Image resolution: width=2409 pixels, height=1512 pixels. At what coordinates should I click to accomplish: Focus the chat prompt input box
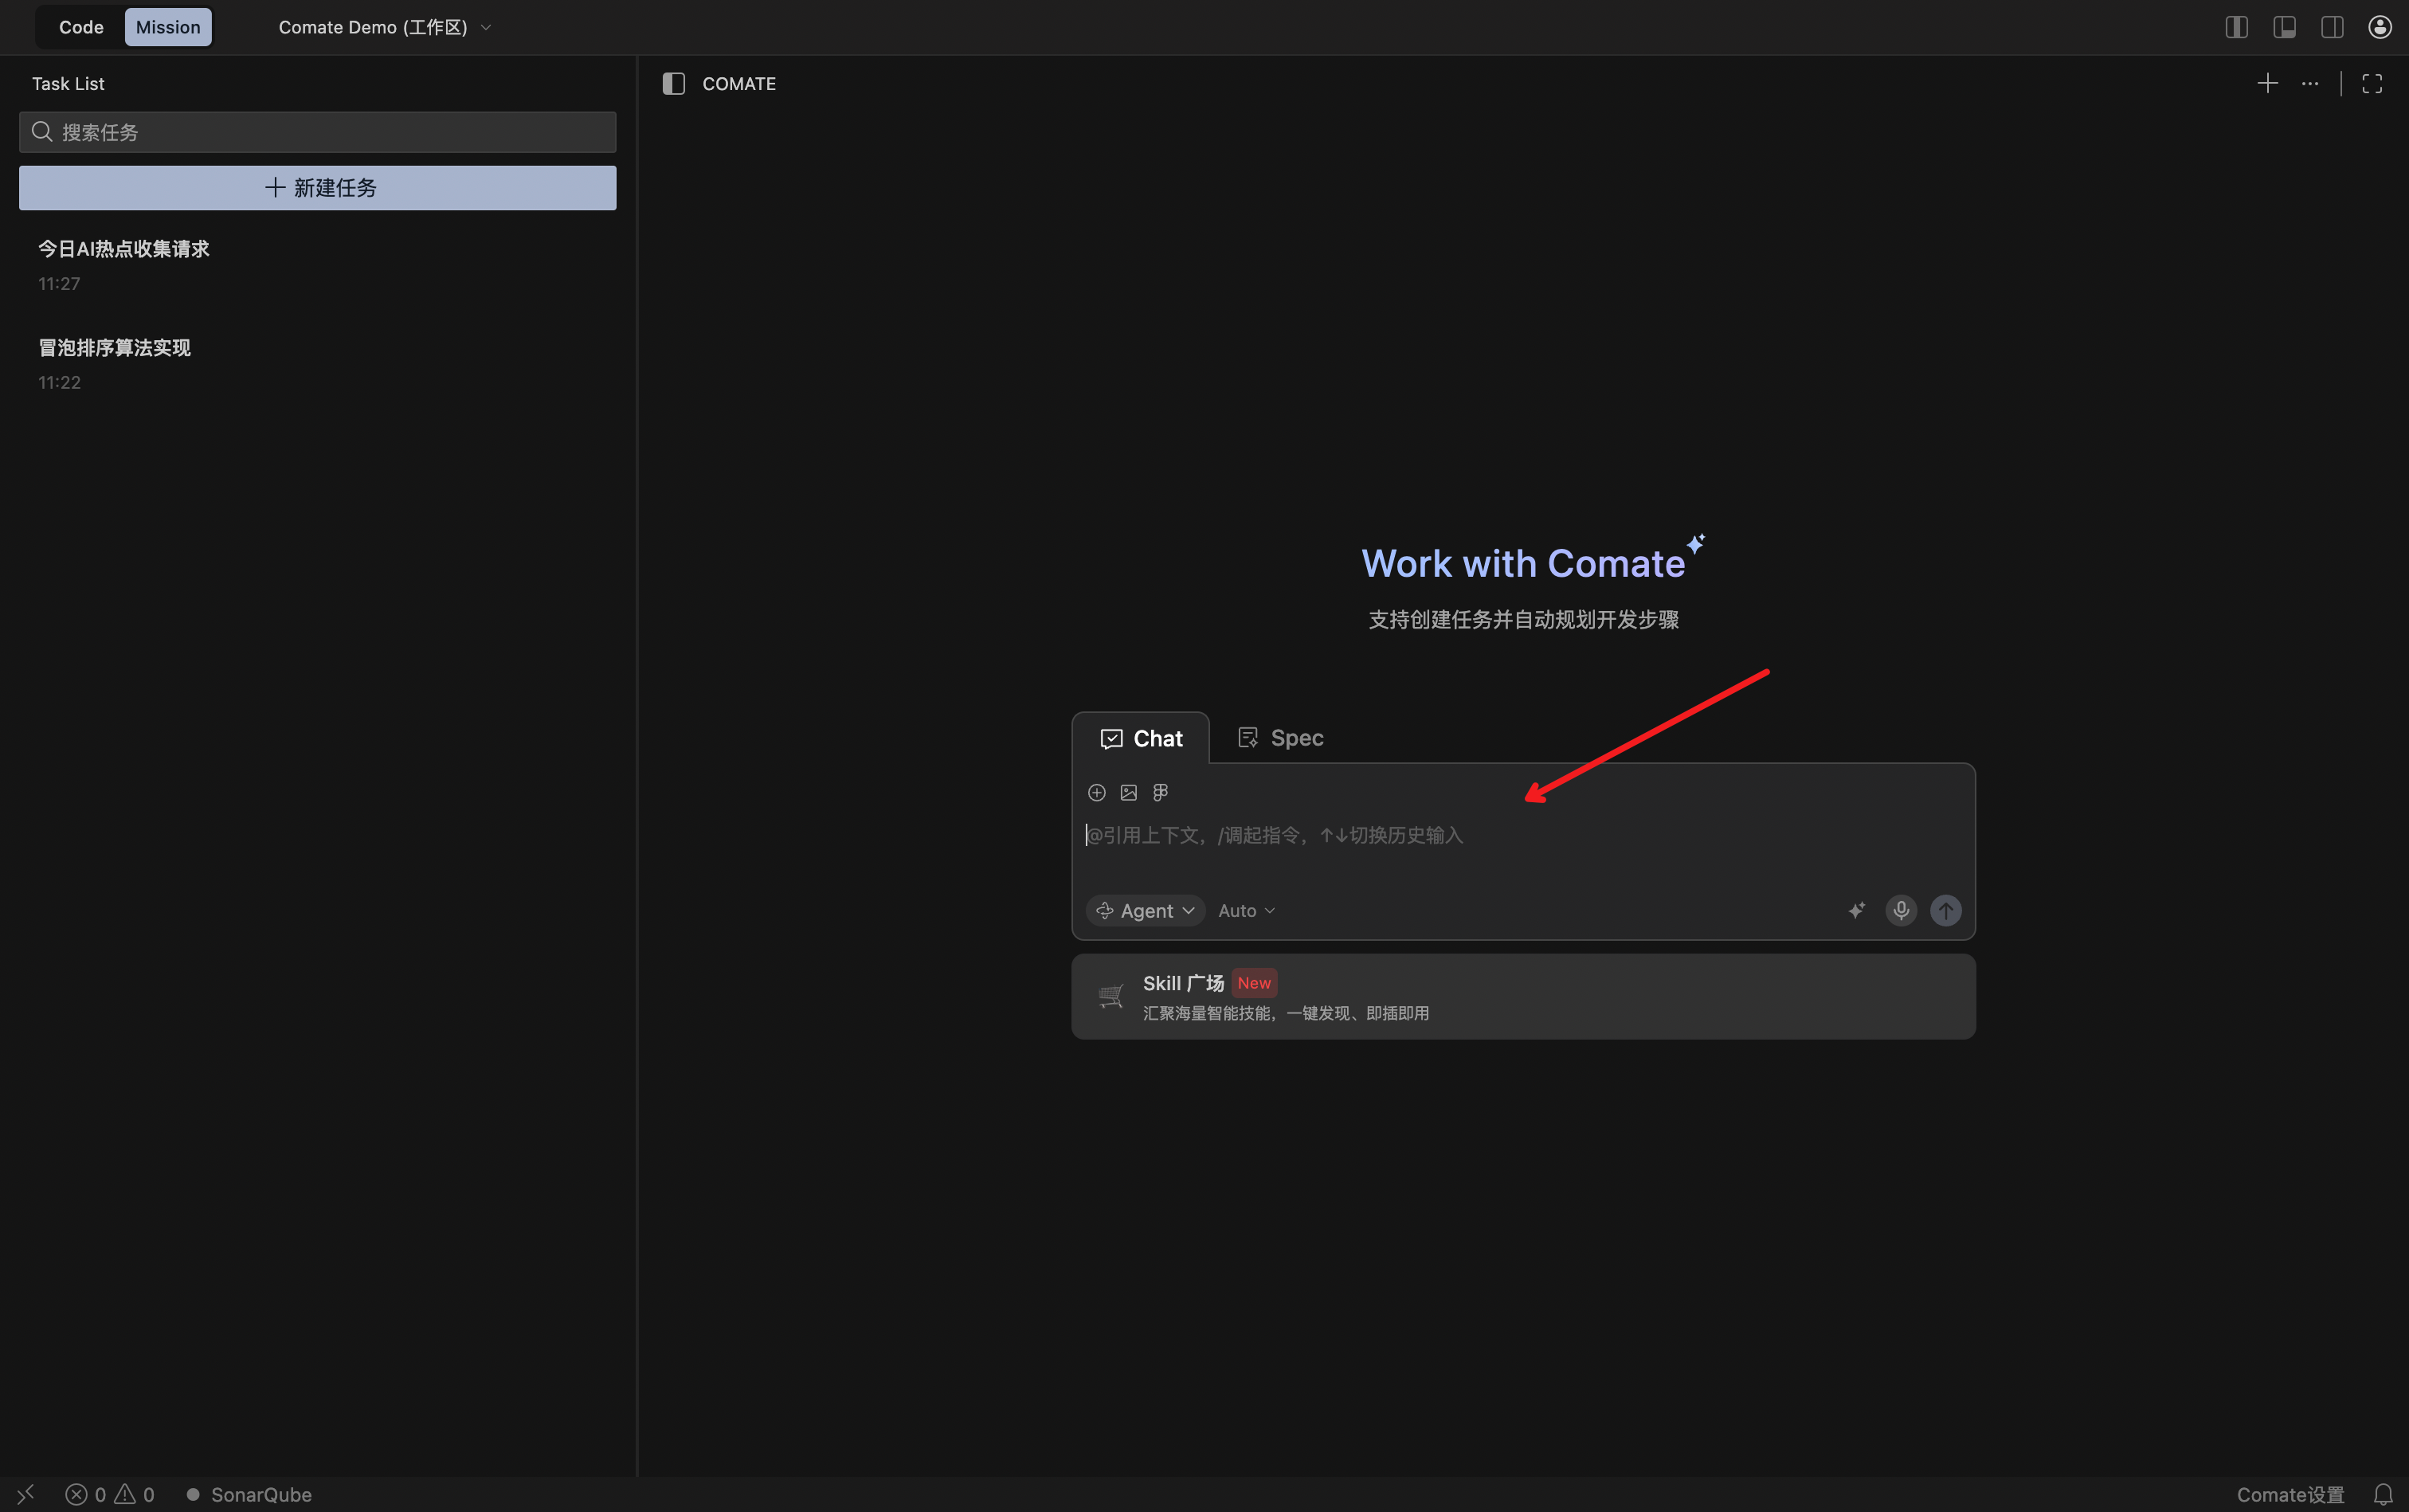tap(1523, 836)
